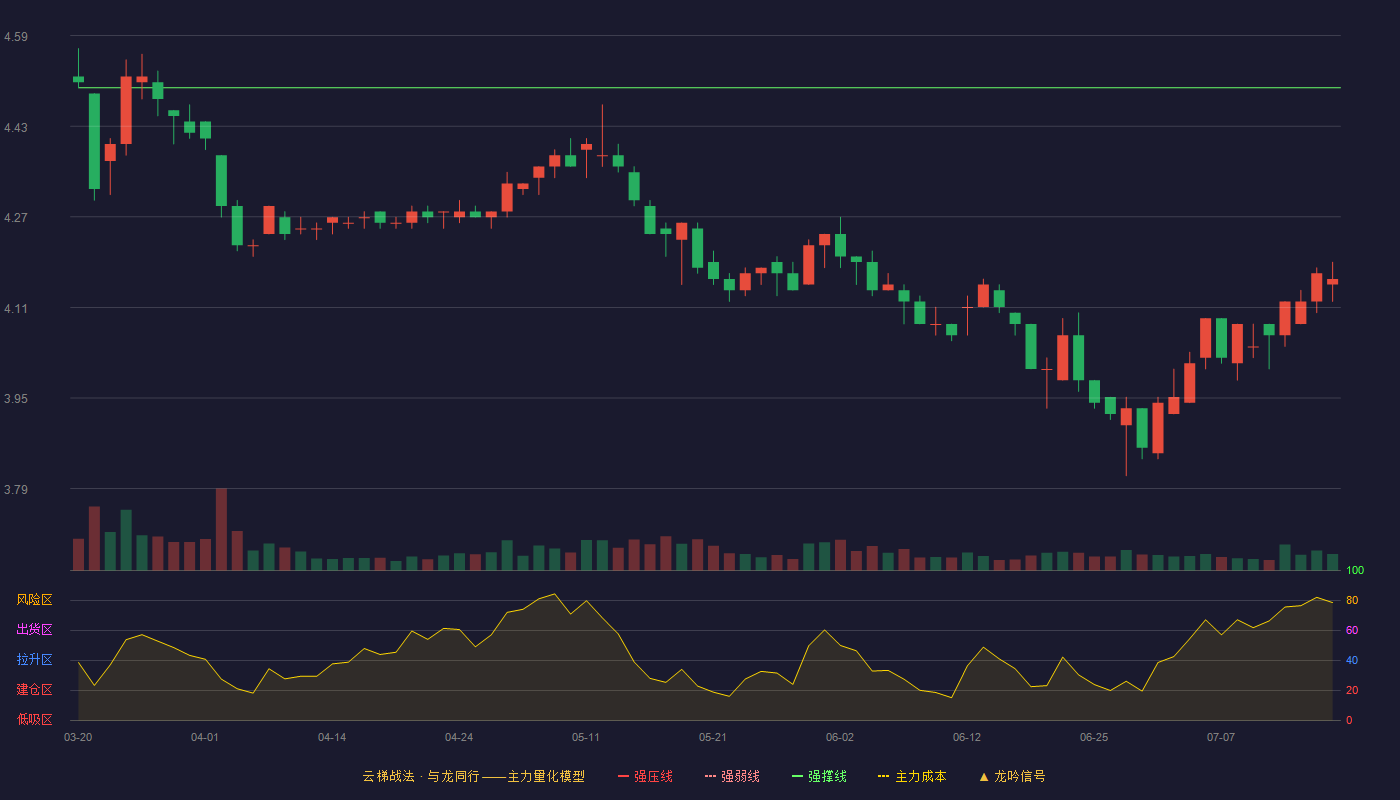Click the 4.27 price axis label
This screenshot has width=1400, height=800.
tap(16, 218)
